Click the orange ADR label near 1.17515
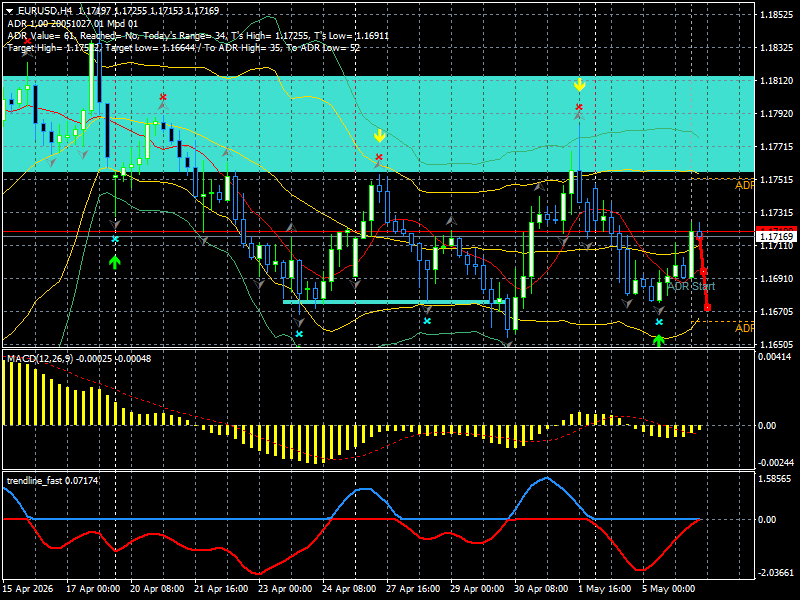The image size is (800, 600). (x=744, y=186)
